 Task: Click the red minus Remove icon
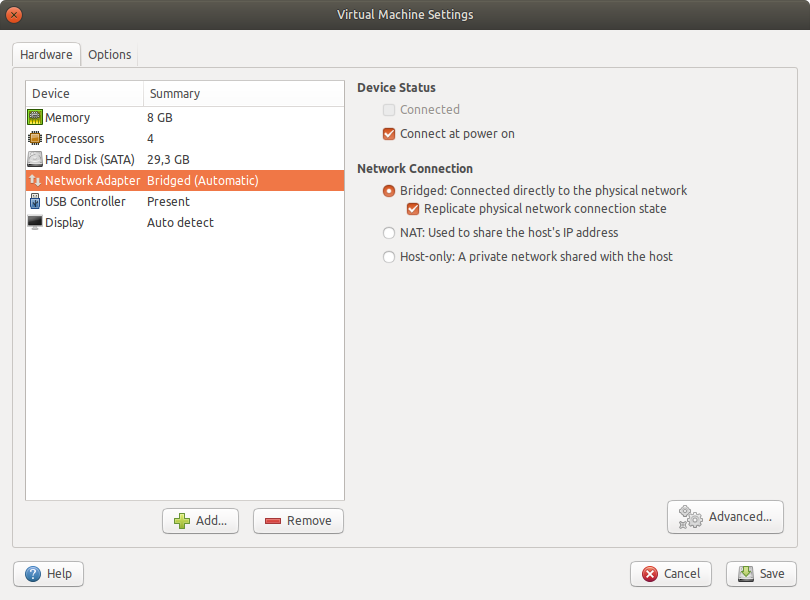tap(271, 520)
